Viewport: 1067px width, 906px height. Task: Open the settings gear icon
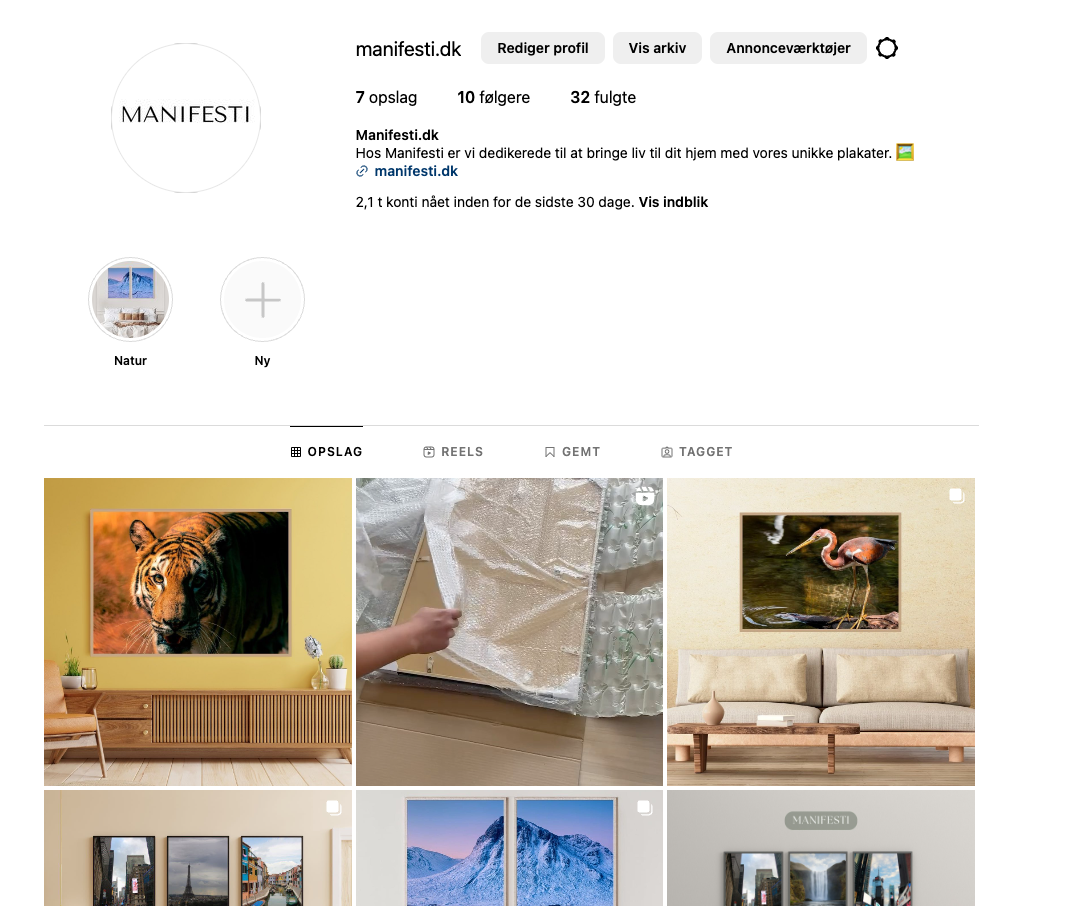pyautogui.click(x=887, y=48)
